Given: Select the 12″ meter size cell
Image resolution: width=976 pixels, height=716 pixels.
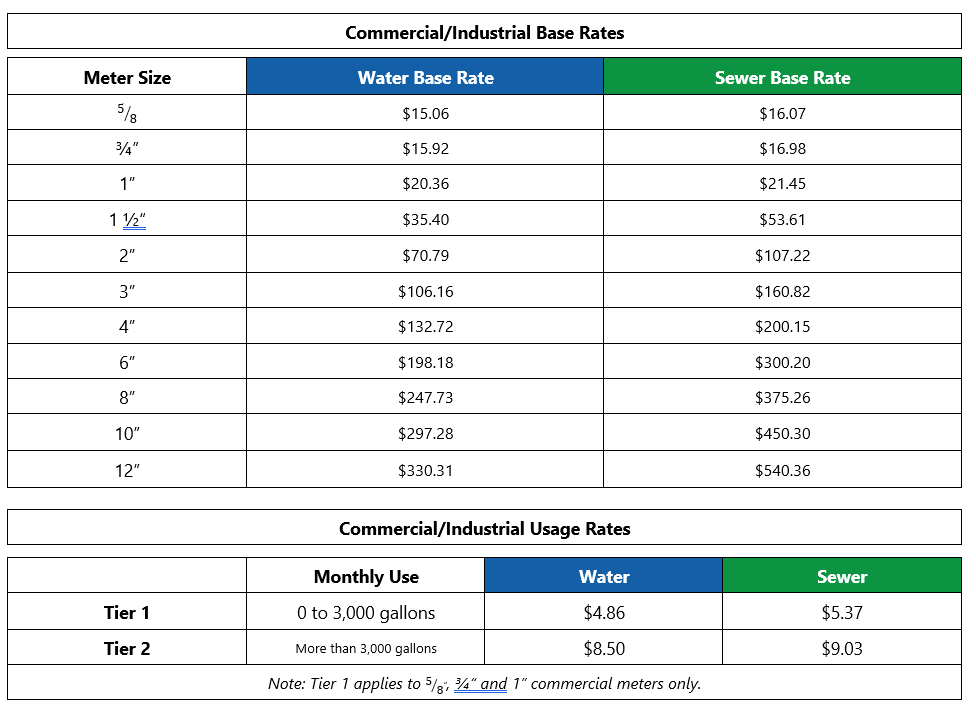Looking at the screenshot, I should 127,470.
